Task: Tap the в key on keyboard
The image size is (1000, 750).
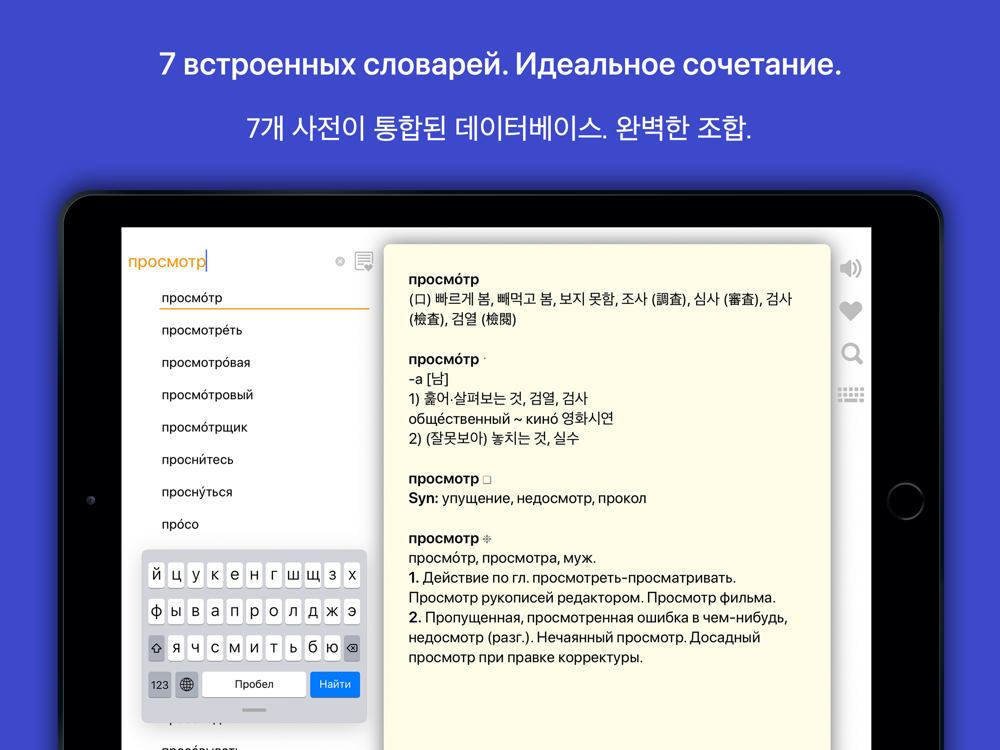Action: [x=196, y=611]
